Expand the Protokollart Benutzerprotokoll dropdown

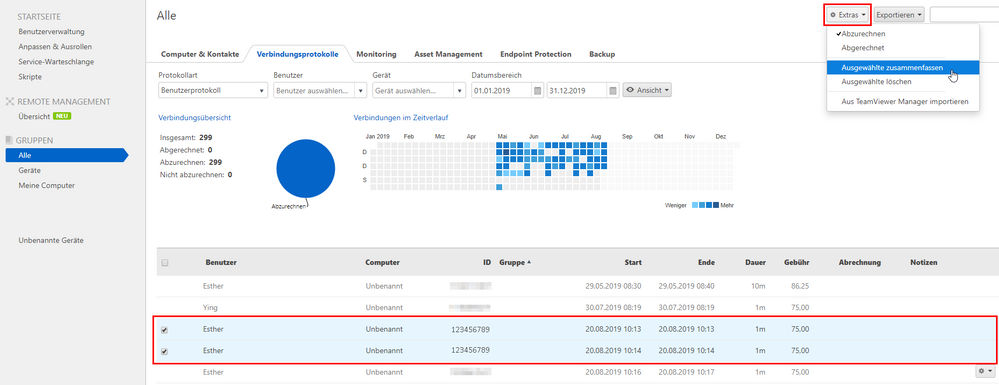pyautogui.click(x=213, y=91)
